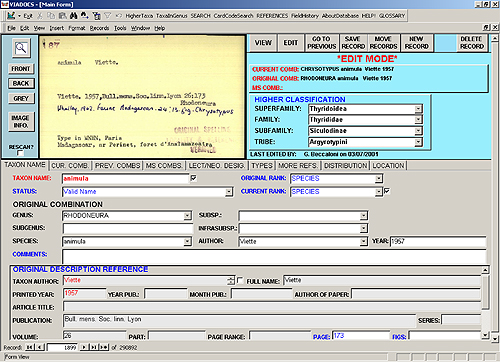Click the scanned index card image
The width and height of the screenshot is (500, 362).
(142, 97)
